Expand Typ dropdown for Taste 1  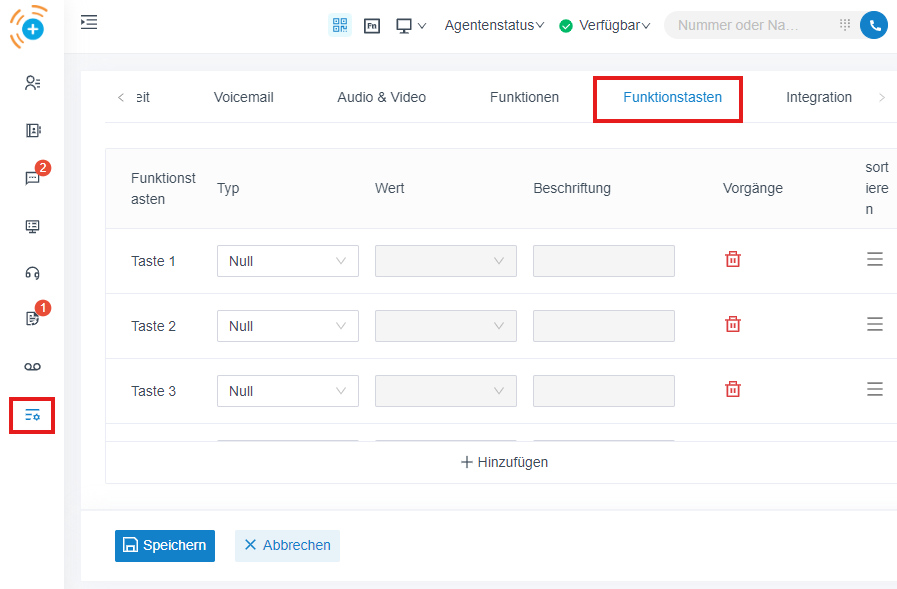(287, 261)
